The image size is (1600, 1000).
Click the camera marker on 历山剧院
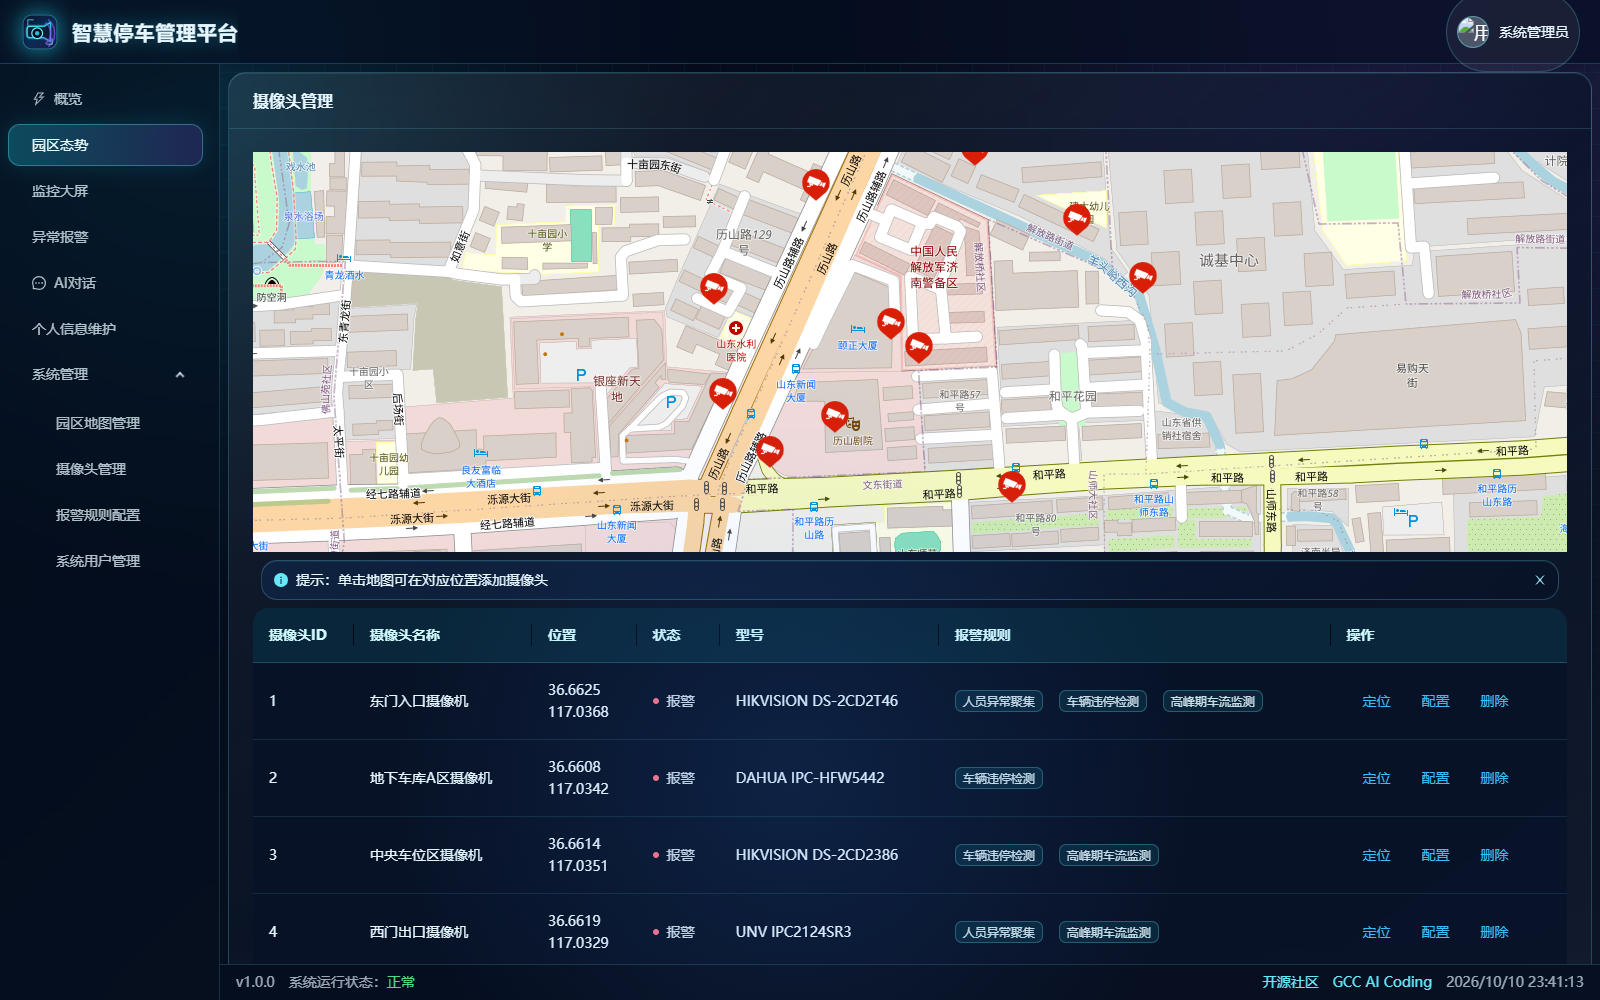pos(835,416)
